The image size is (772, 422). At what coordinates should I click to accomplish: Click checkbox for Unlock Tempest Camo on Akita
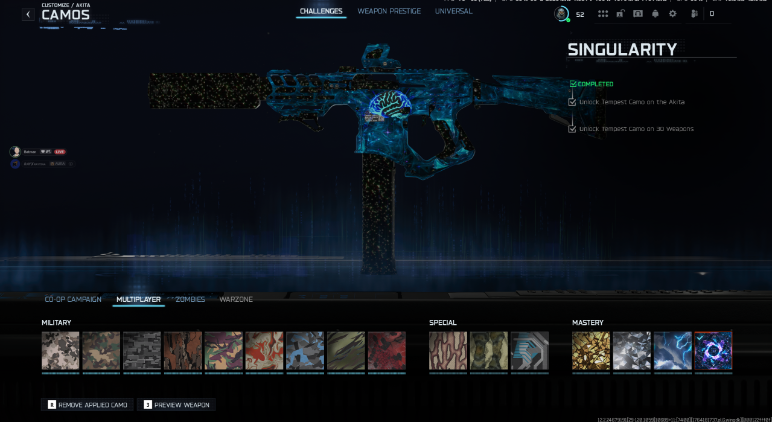(x=572, y=102)
